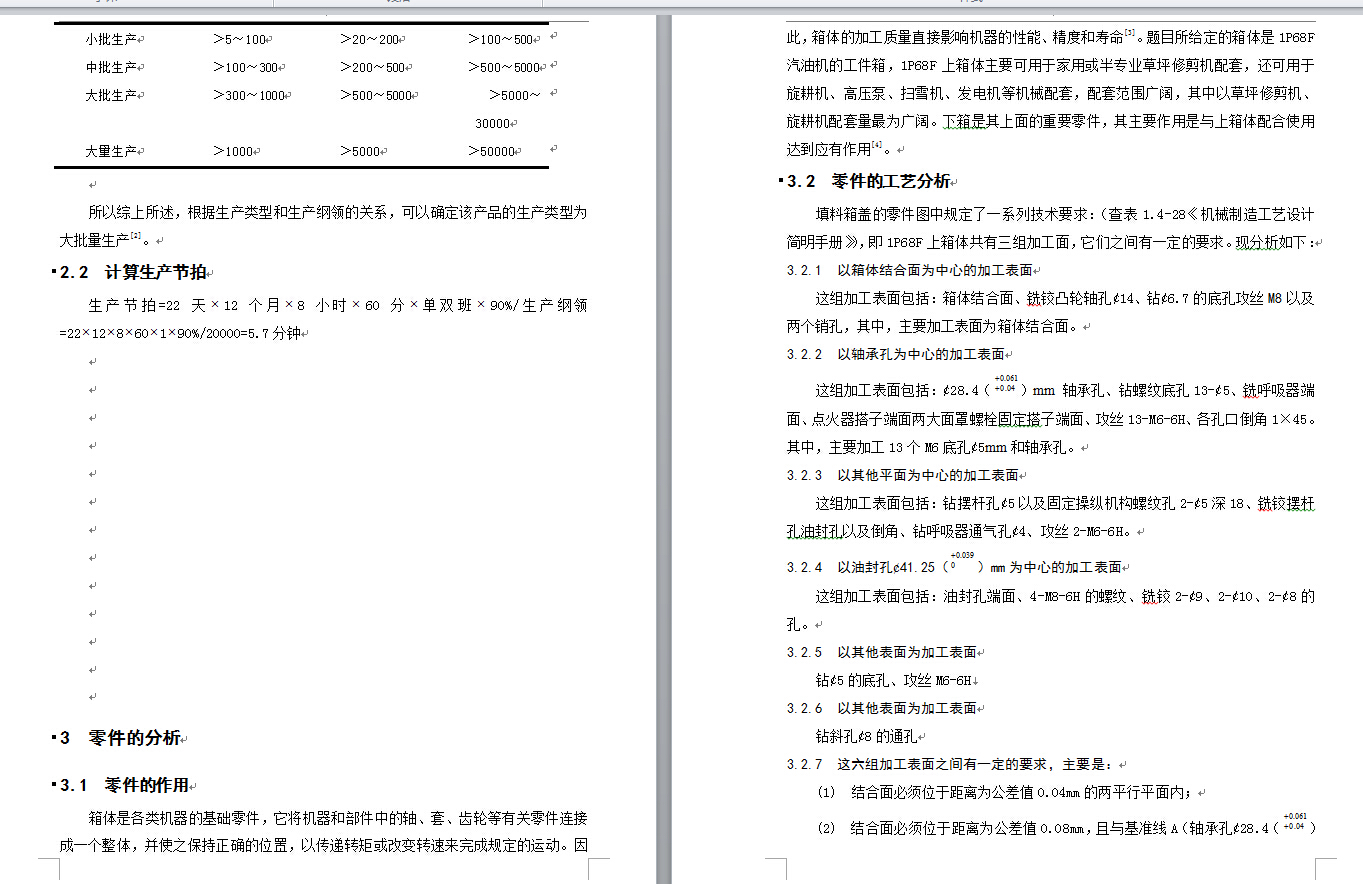This screenshot has height=884, width=1363.
Task: Click item (2) mentioning "公差值 0.08mm"
Action: pyautogui.click(x=1067, y=825)
